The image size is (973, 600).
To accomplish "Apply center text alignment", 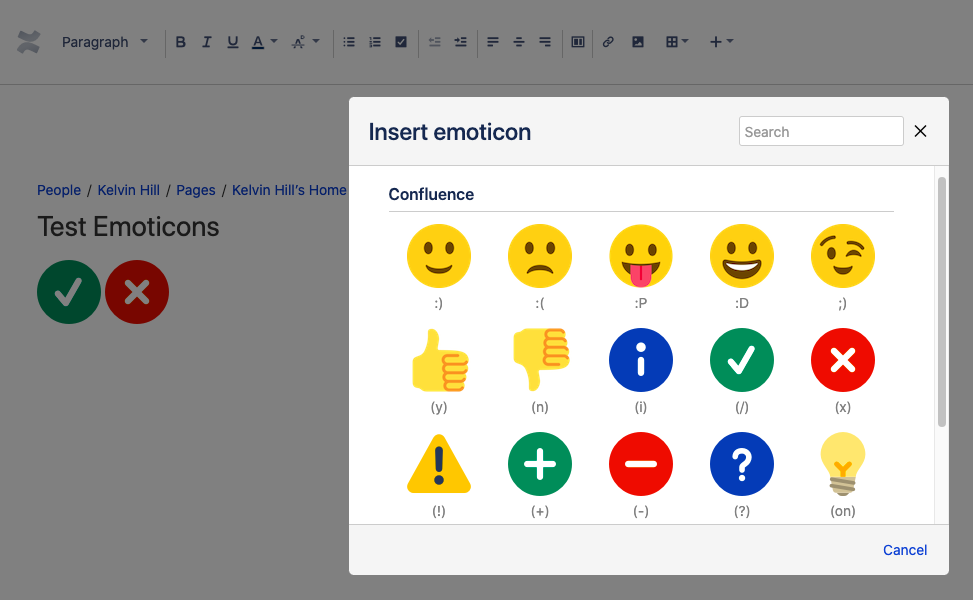I will pos(519,42).
